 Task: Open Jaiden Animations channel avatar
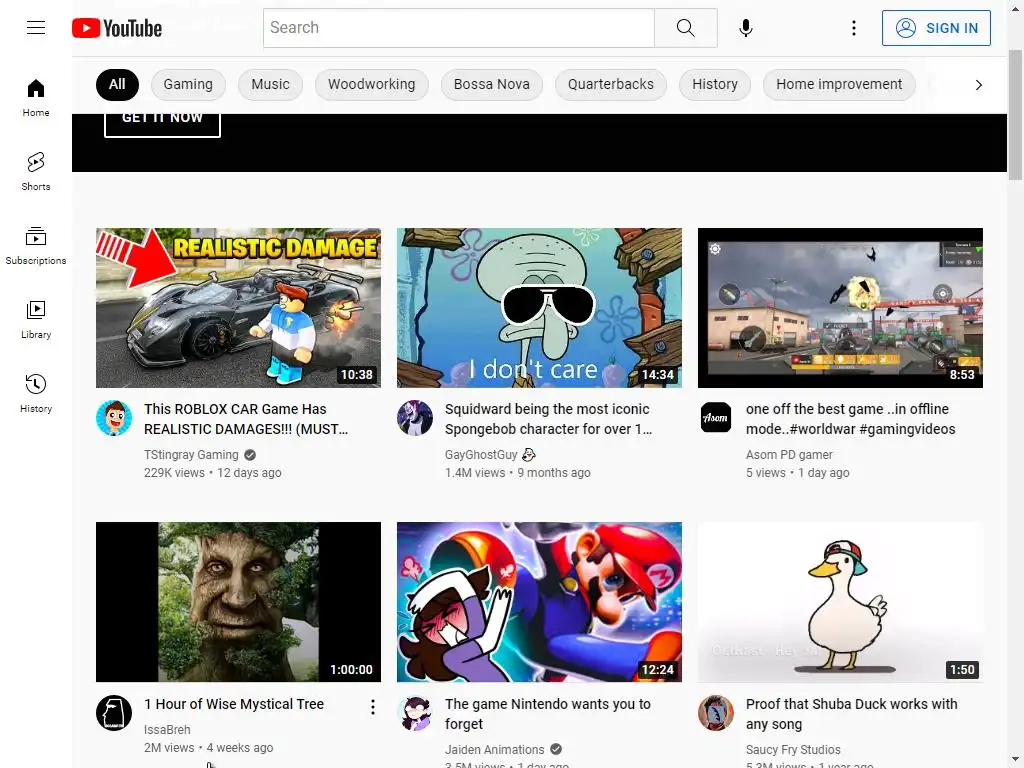coord(415,712)
